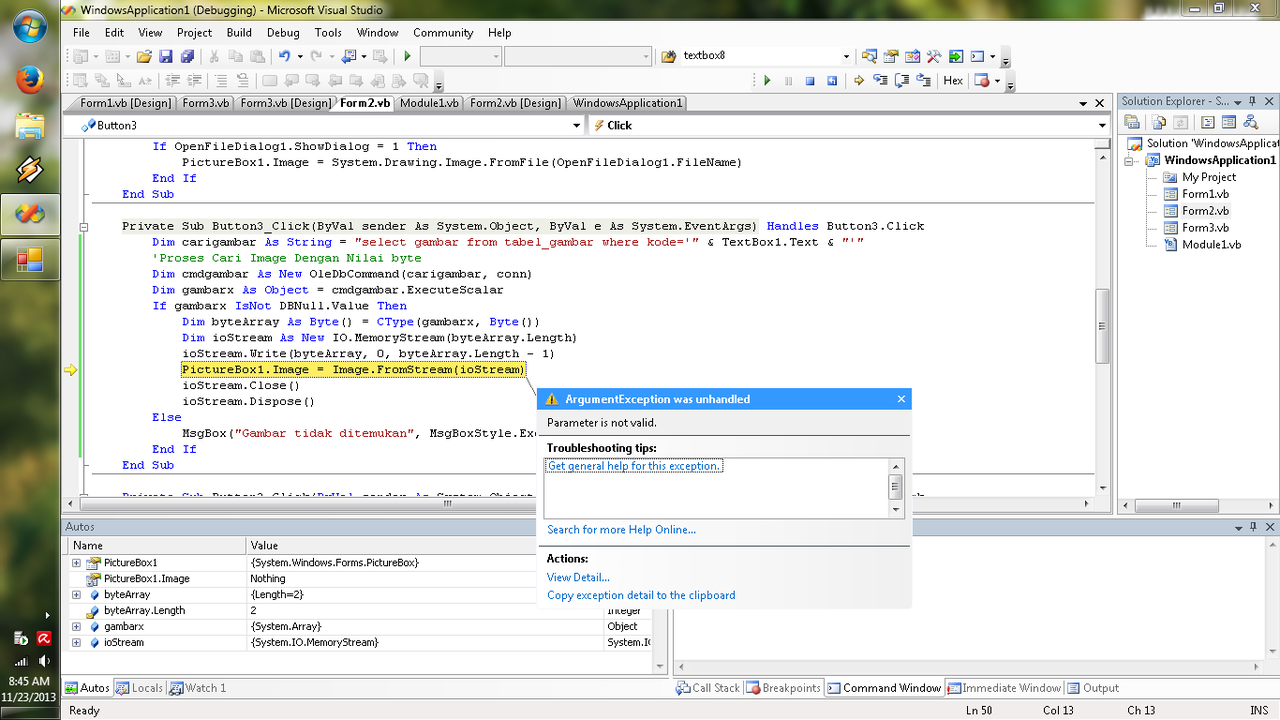Viewport: 1280px width, 720px height.
Task: Toggle the Solution Explorer auto-hide pin
Action: click(1252, 101)
